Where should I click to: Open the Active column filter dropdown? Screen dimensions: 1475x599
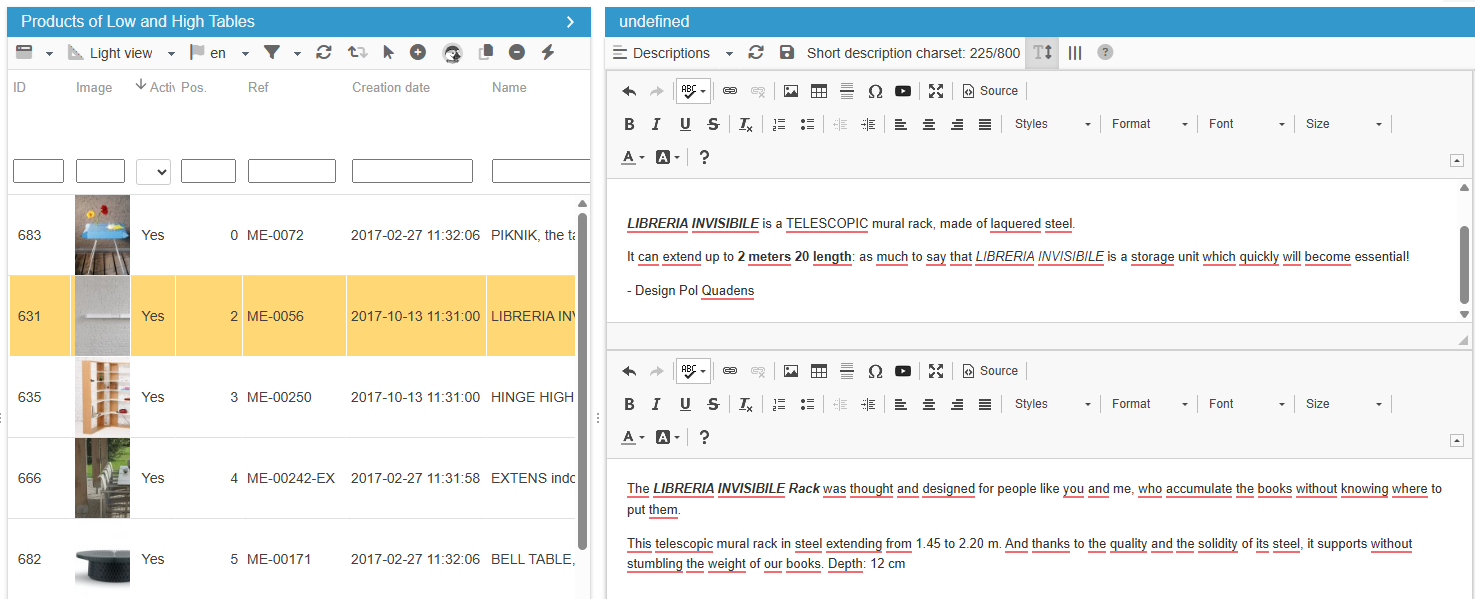pos(153,171)
